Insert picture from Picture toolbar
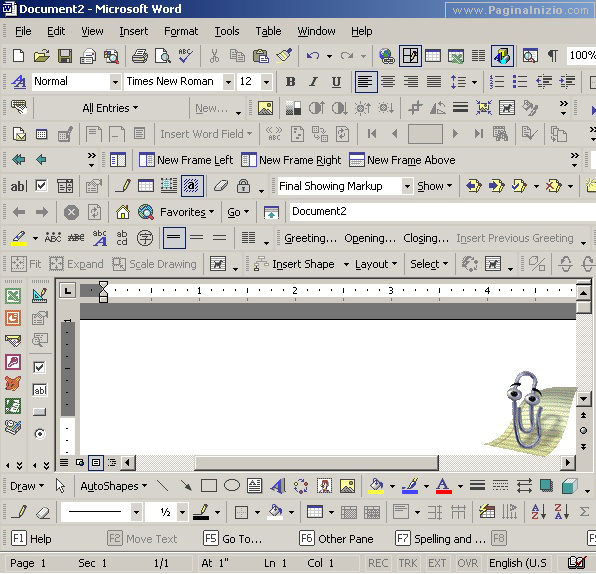 coord(265,108)
